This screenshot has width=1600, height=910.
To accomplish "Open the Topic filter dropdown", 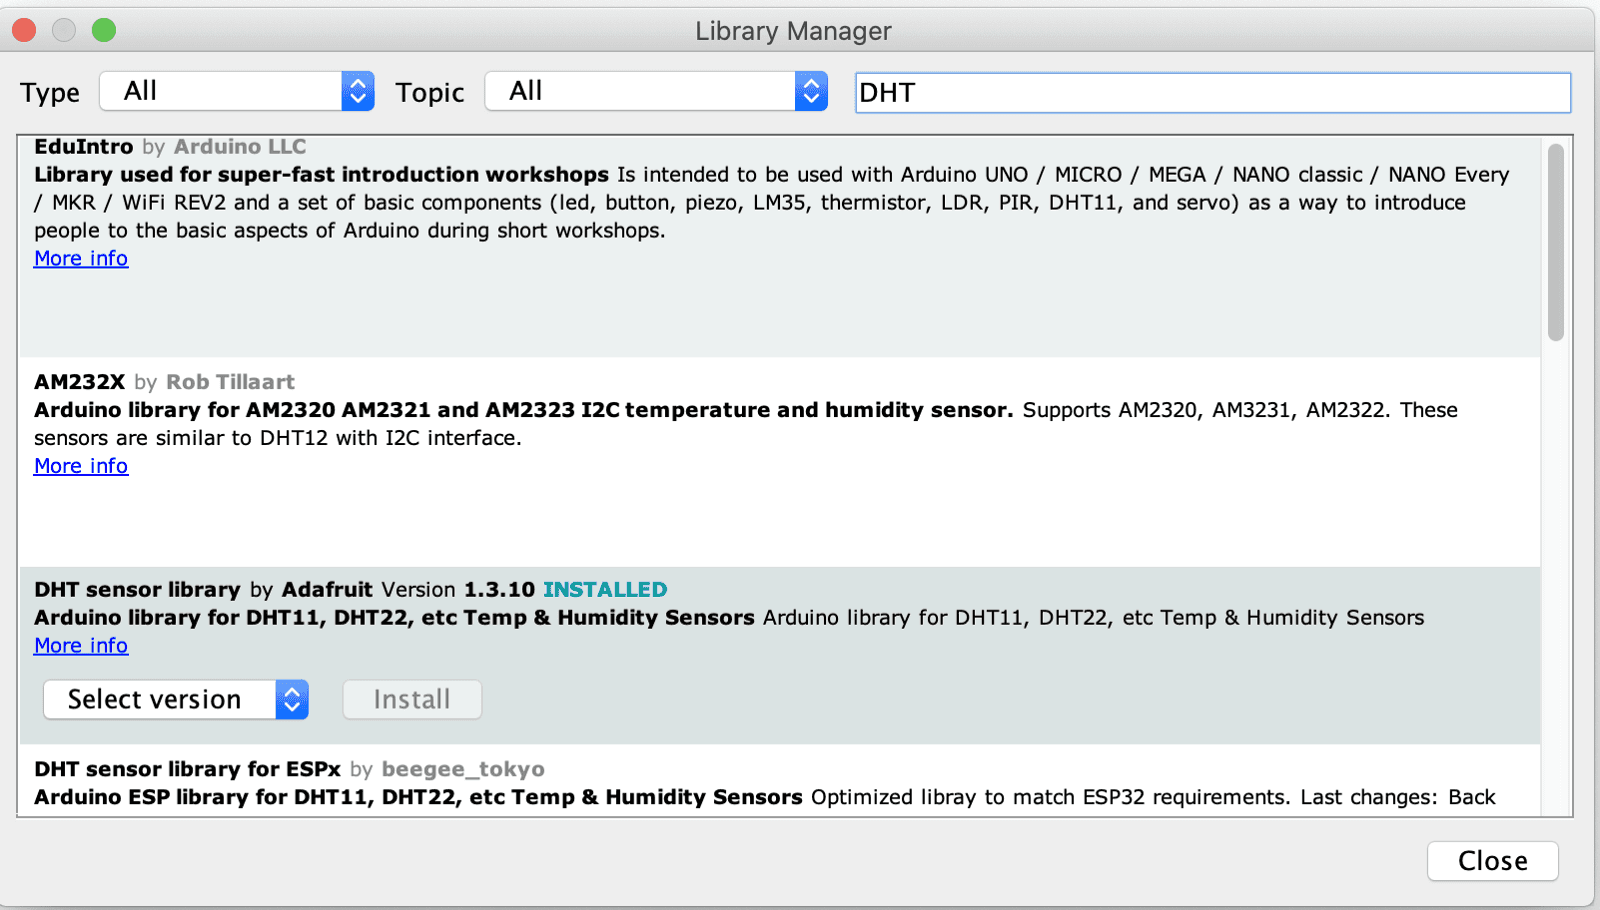I will (x=655, y=91).
